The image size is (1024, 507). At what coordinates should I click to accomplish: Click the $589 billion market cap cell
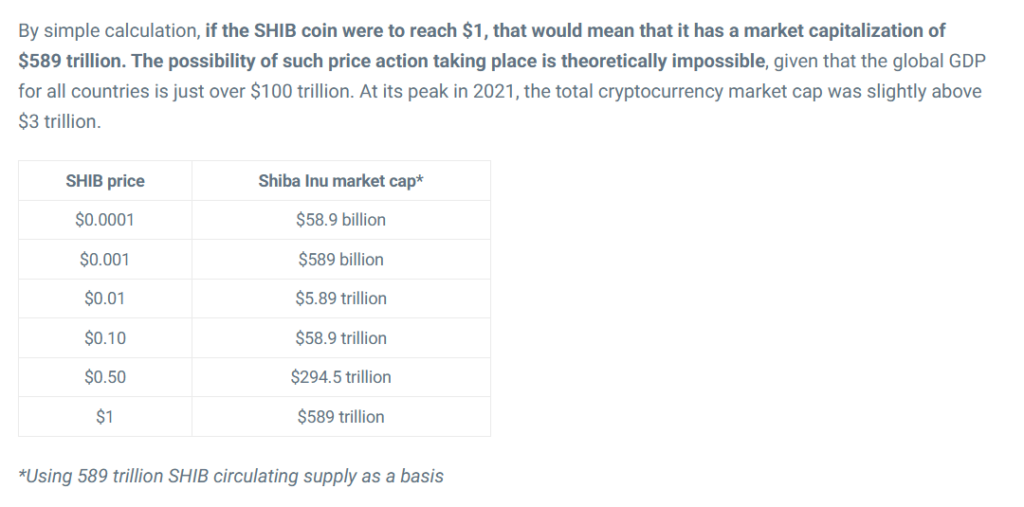point(340,259)
